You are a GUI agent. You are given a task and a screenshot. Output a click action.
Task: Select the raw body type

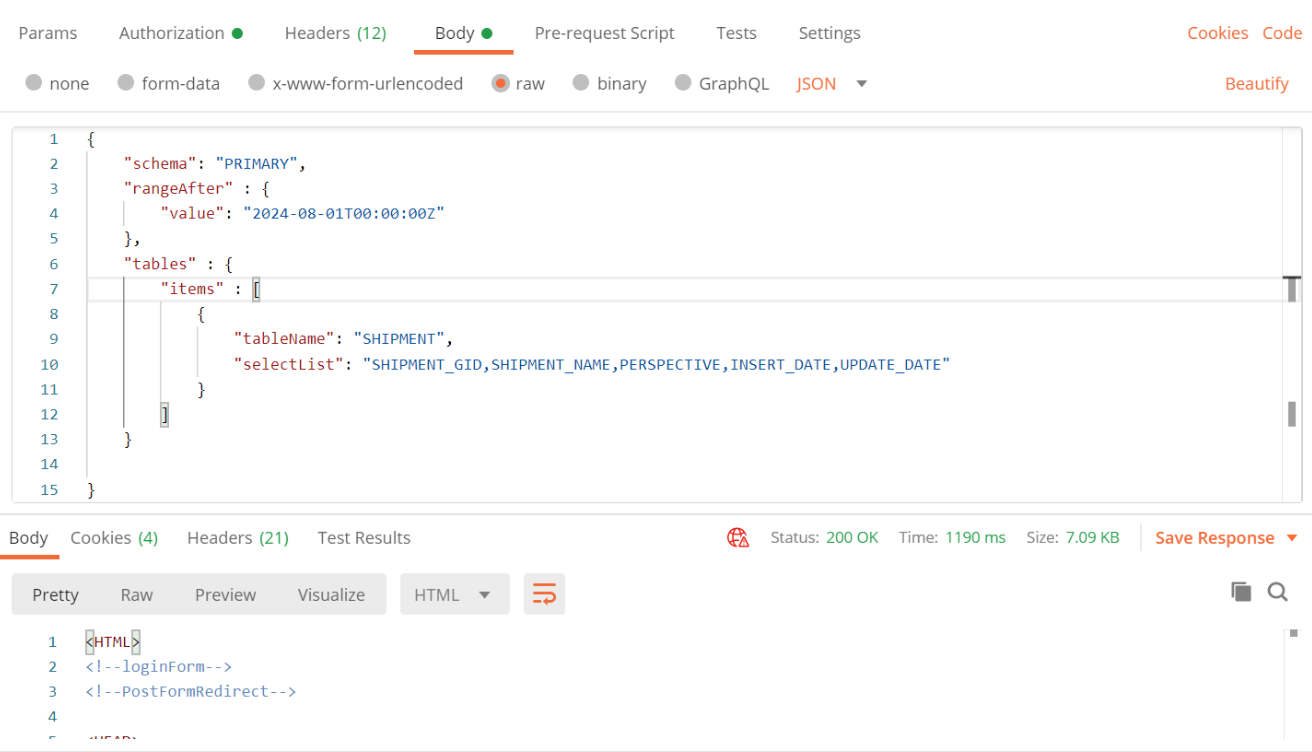[518, 83]
